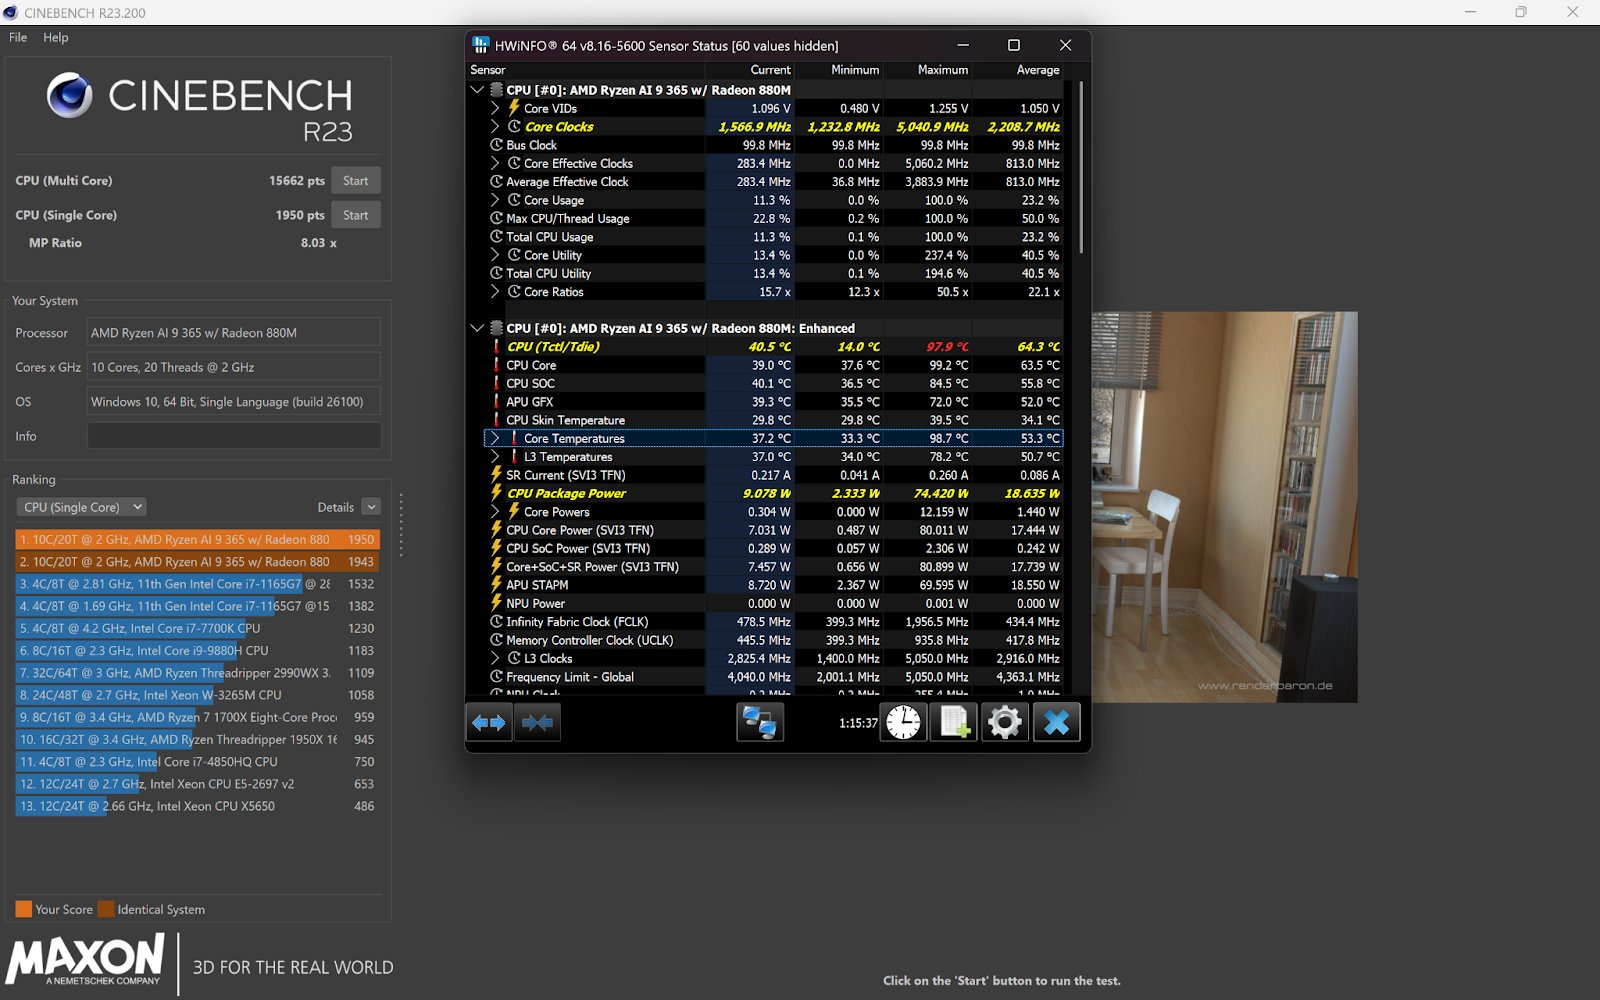This screenshot has height=1000, width=1600.
Task: Click HWiNFO sensor list vertical scrollbar
Action: [x=1079, y=168]
